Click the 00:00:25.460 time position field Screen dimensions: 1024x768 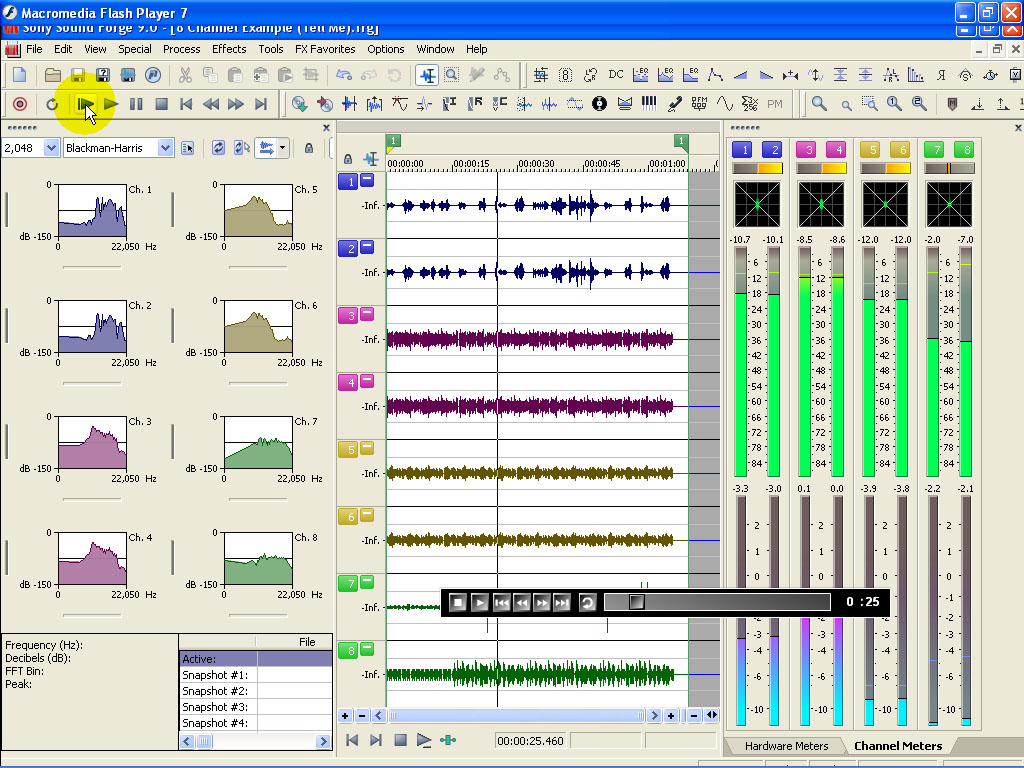(530, 741)
